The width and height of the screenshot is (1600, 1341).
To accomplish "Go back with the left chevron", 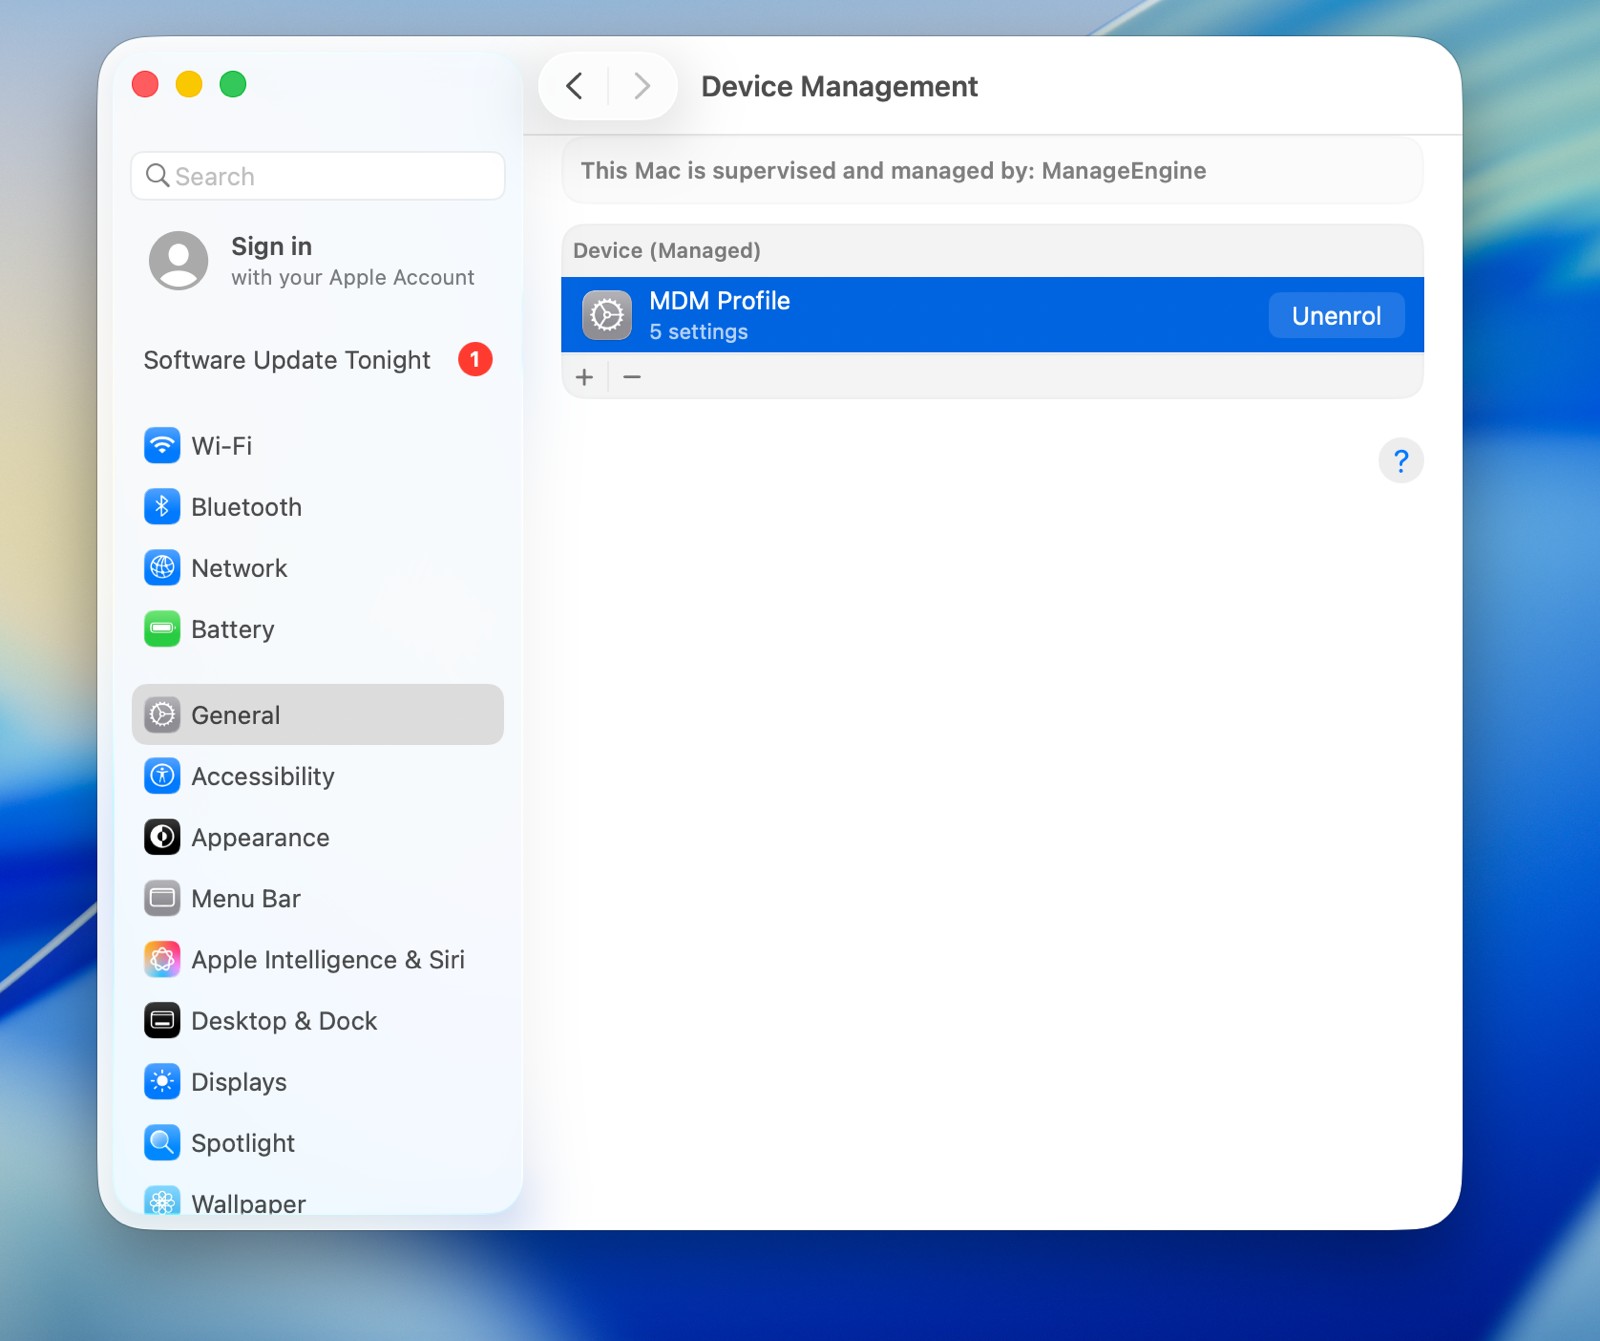I will [x=575, y=87].
